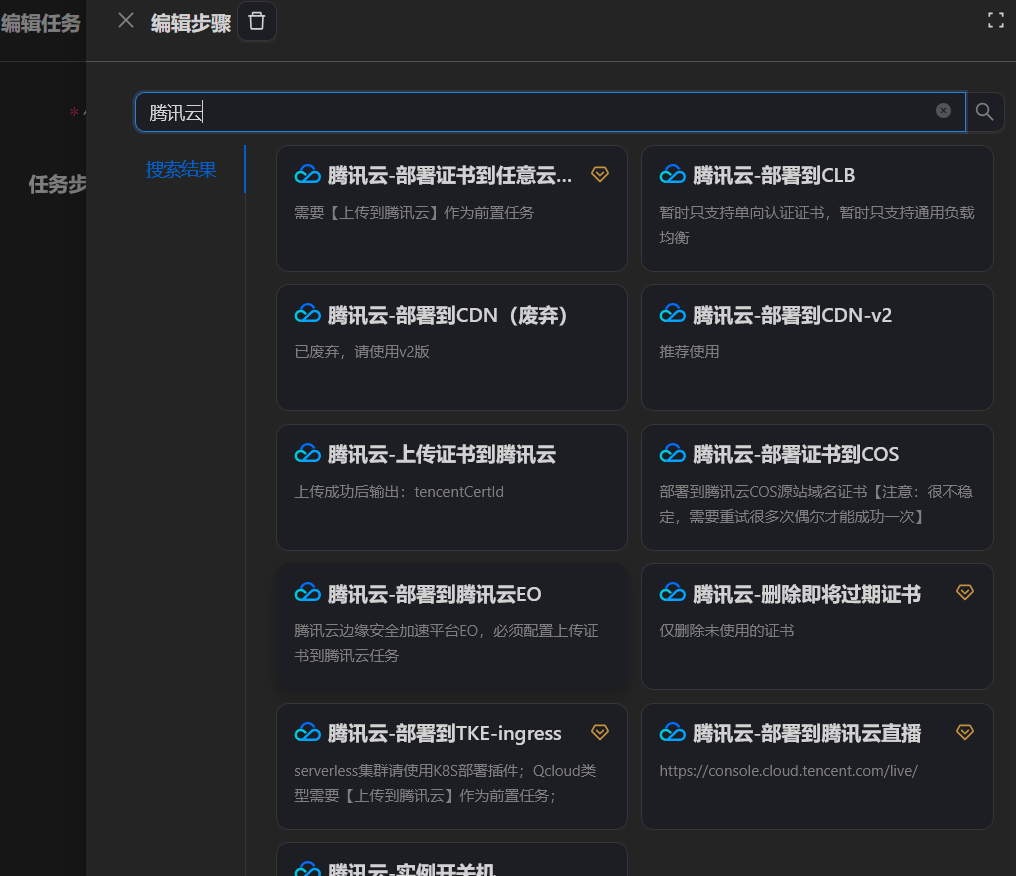This screenshot has height=876, width=1016.
Task: Choose 腾讯云-上传证书到腾讯云 plugin
Action: pyautogui.click(x=452, y=487)
